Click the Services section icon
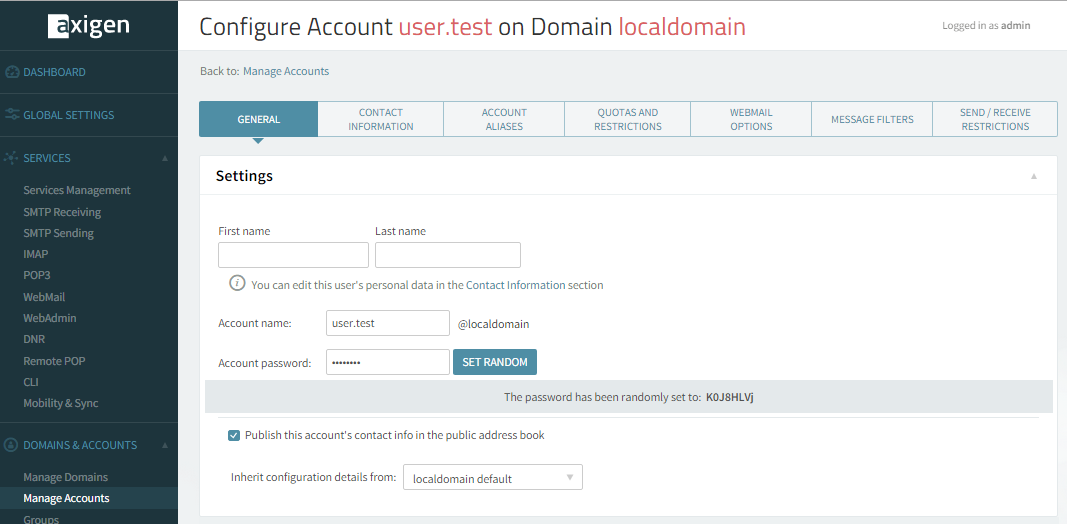1067x524 pixels. 12,158
